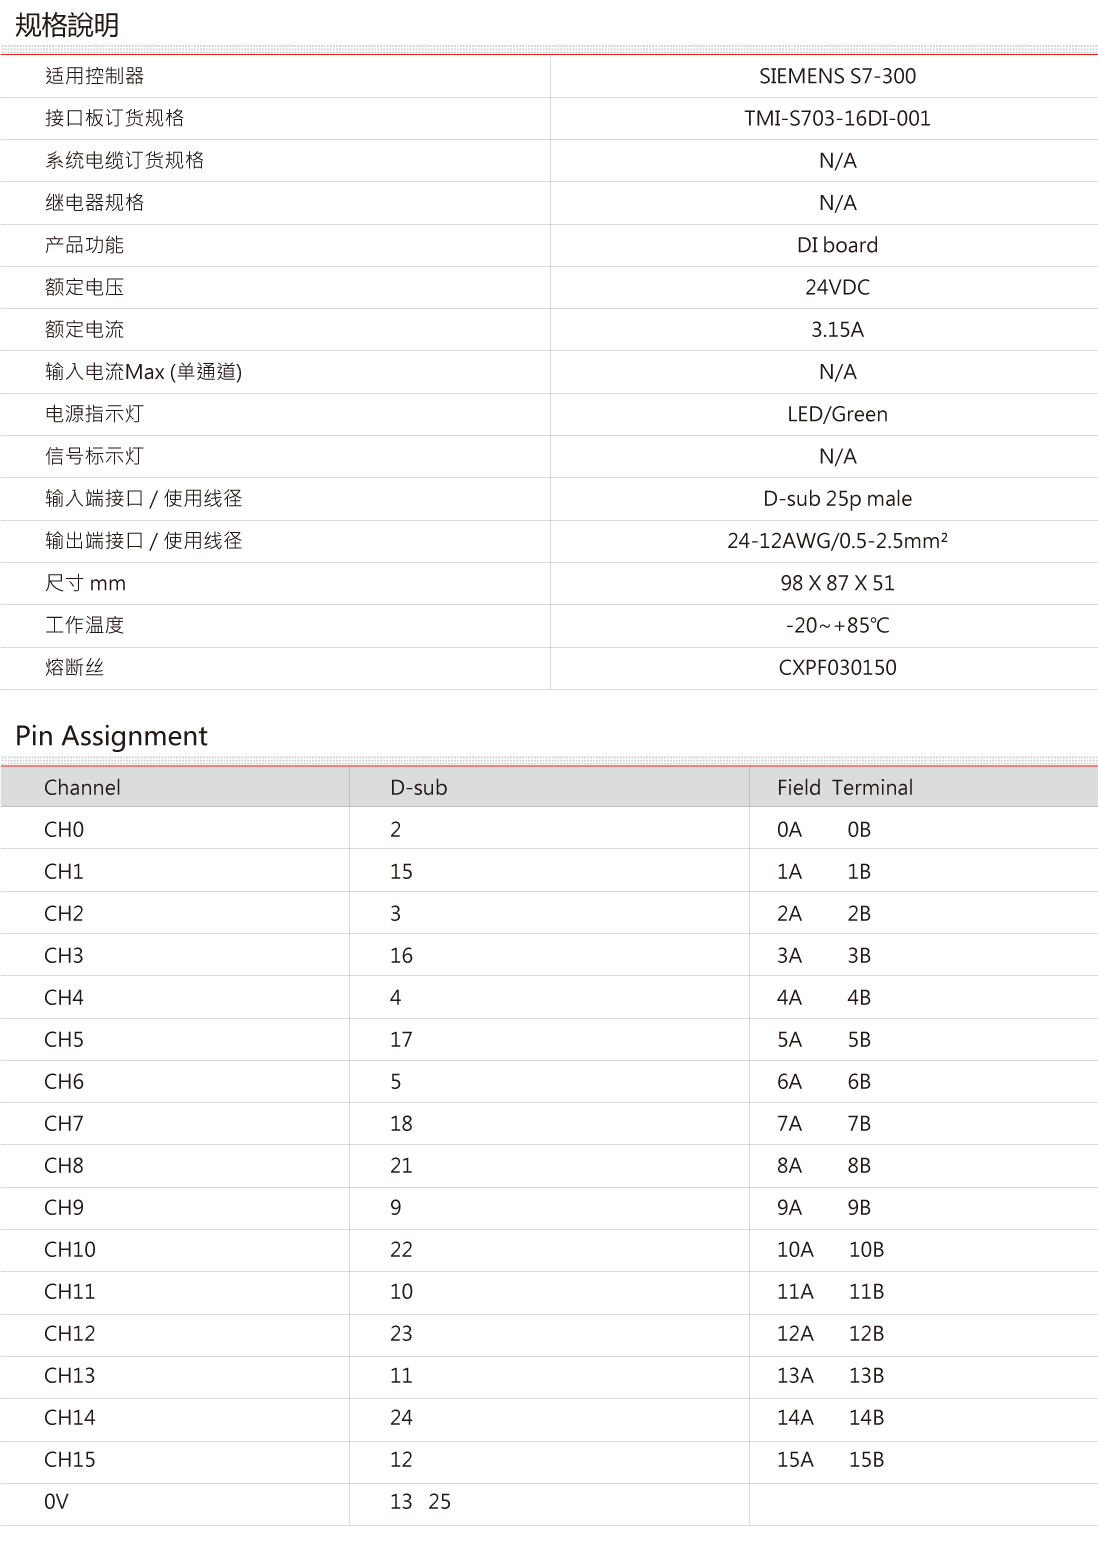Click the 0V row label
The width and height of the screenshot is (1098, 1543).
[x=57, y=1501]
